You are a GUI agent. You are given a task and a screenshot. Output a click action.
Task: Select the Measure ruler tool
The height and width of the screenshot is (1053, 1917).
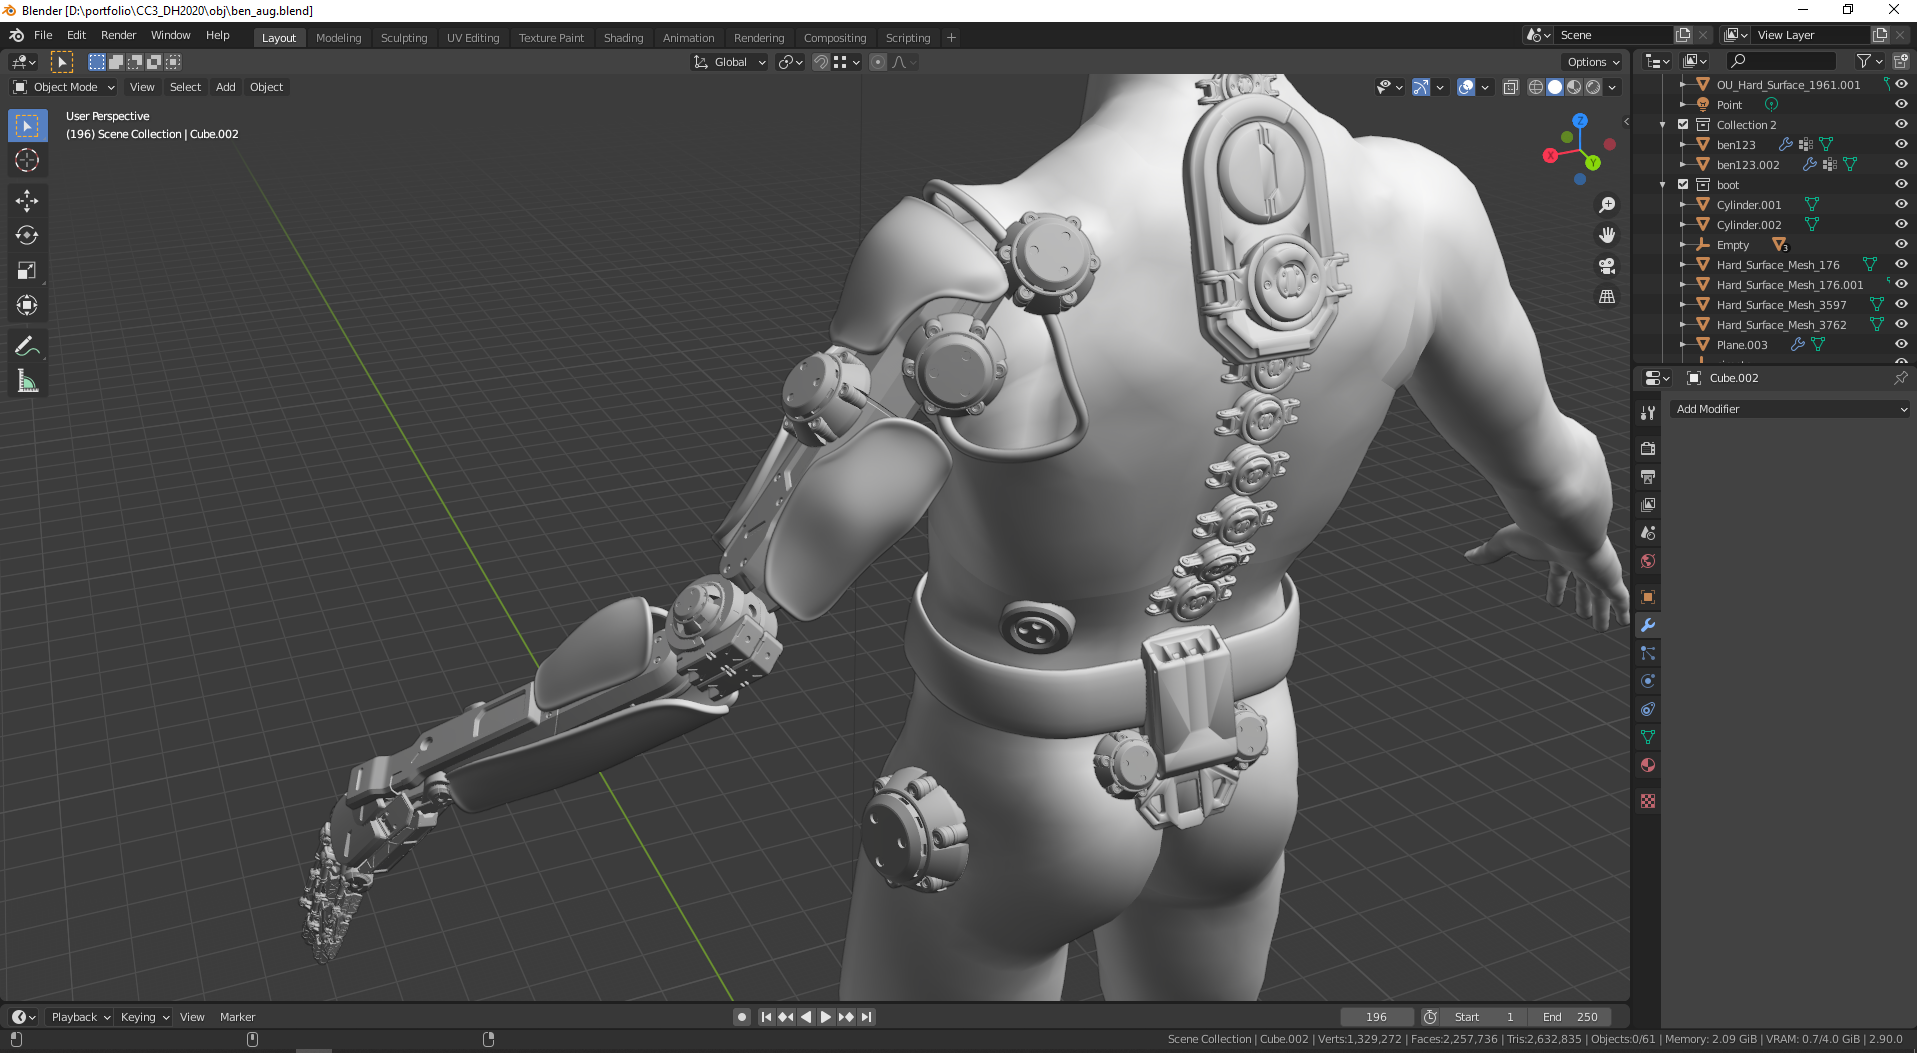click(x=27, y=381)
